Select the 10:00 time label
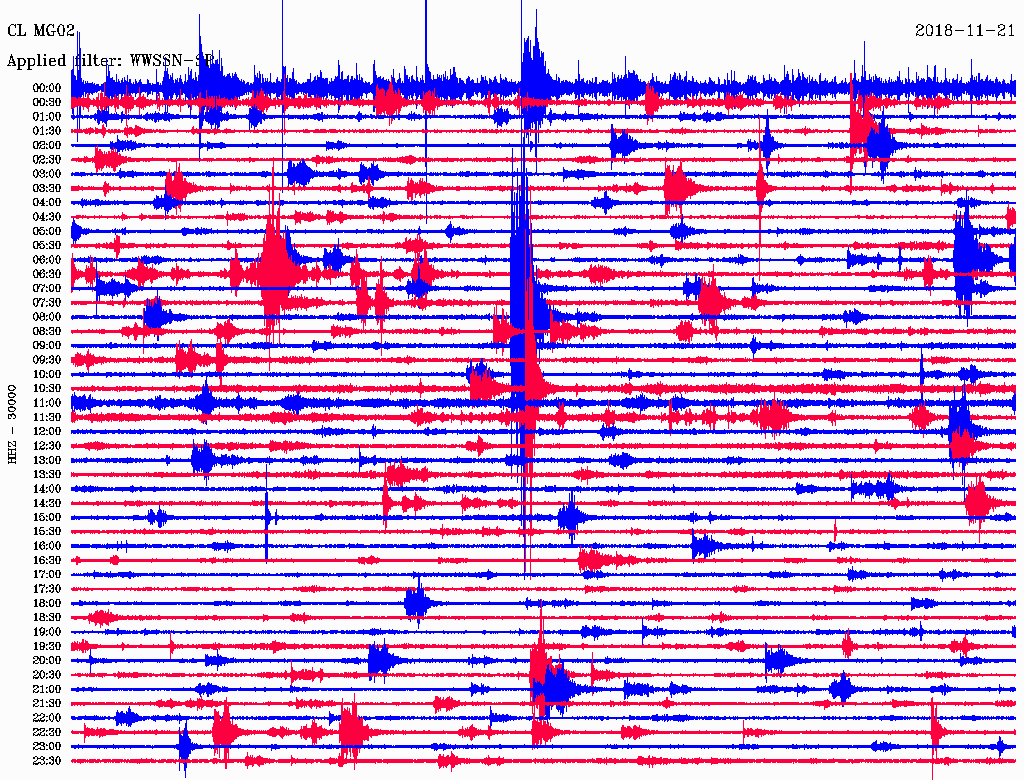This screenshot has width=1024, height=780. (47, 375)
